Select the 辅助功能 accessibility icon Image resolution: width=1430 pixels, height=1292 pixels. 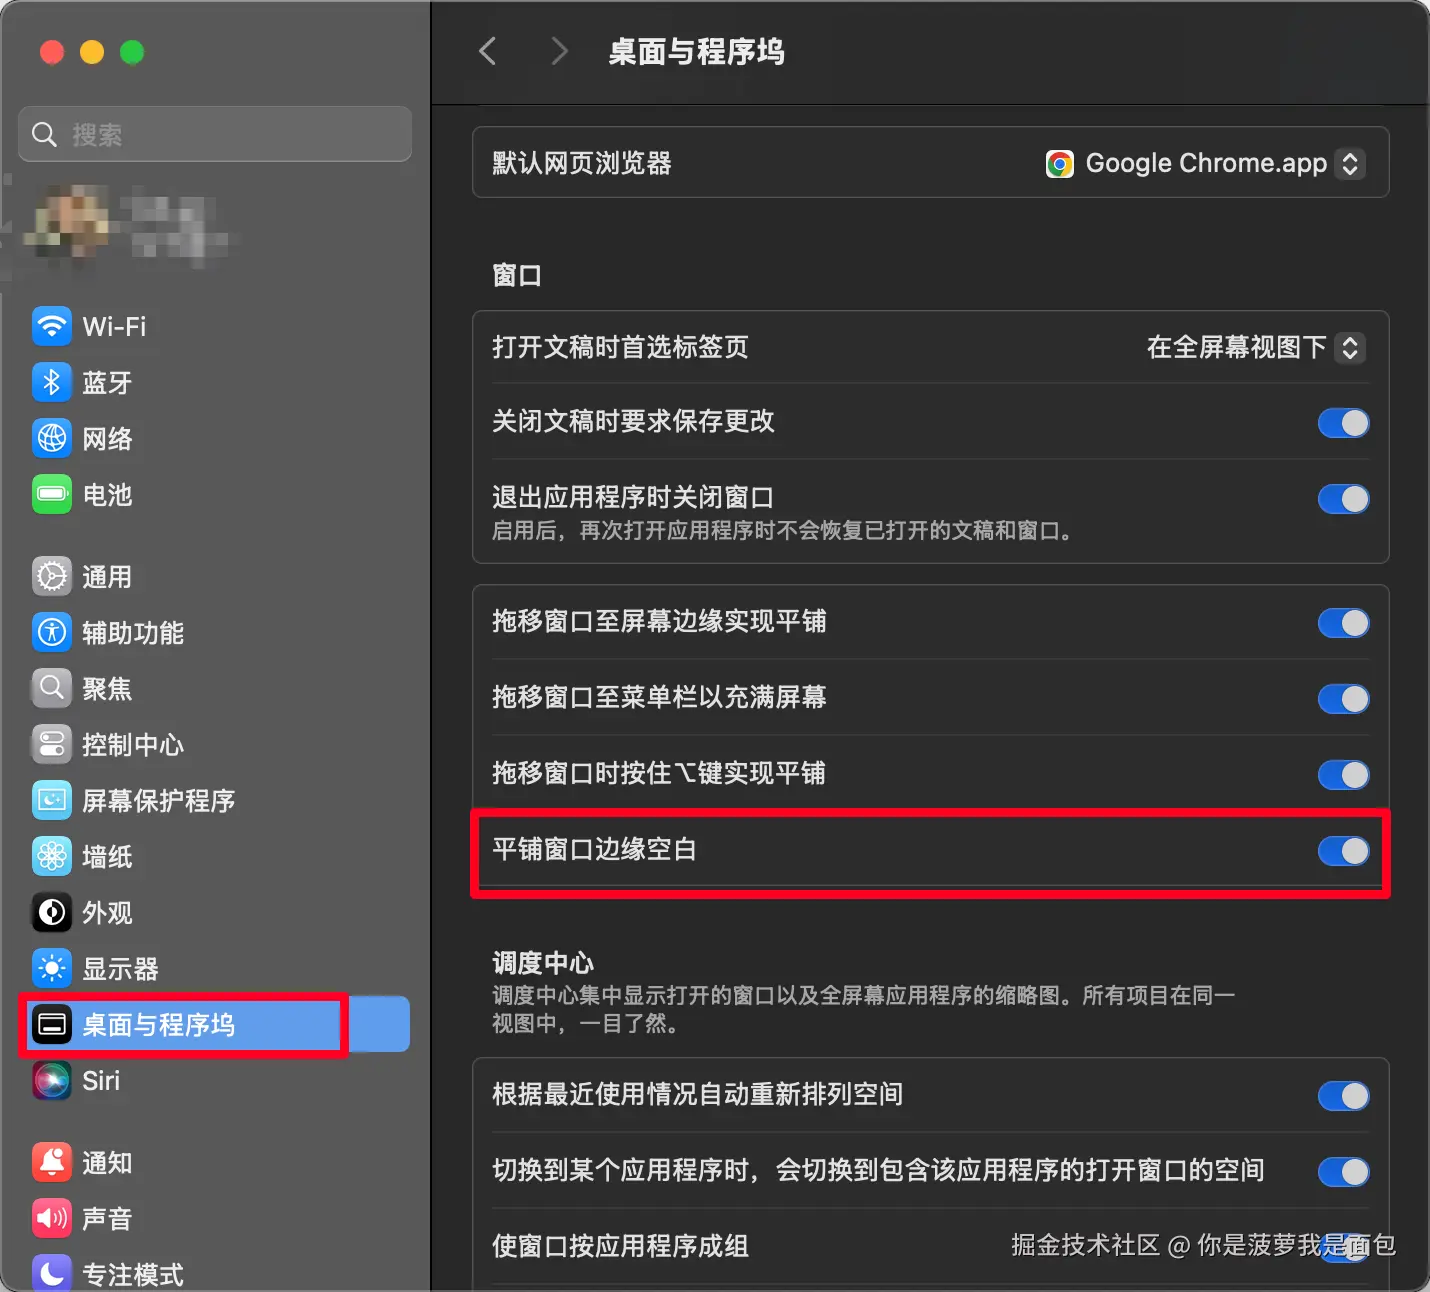coord(52,632)
